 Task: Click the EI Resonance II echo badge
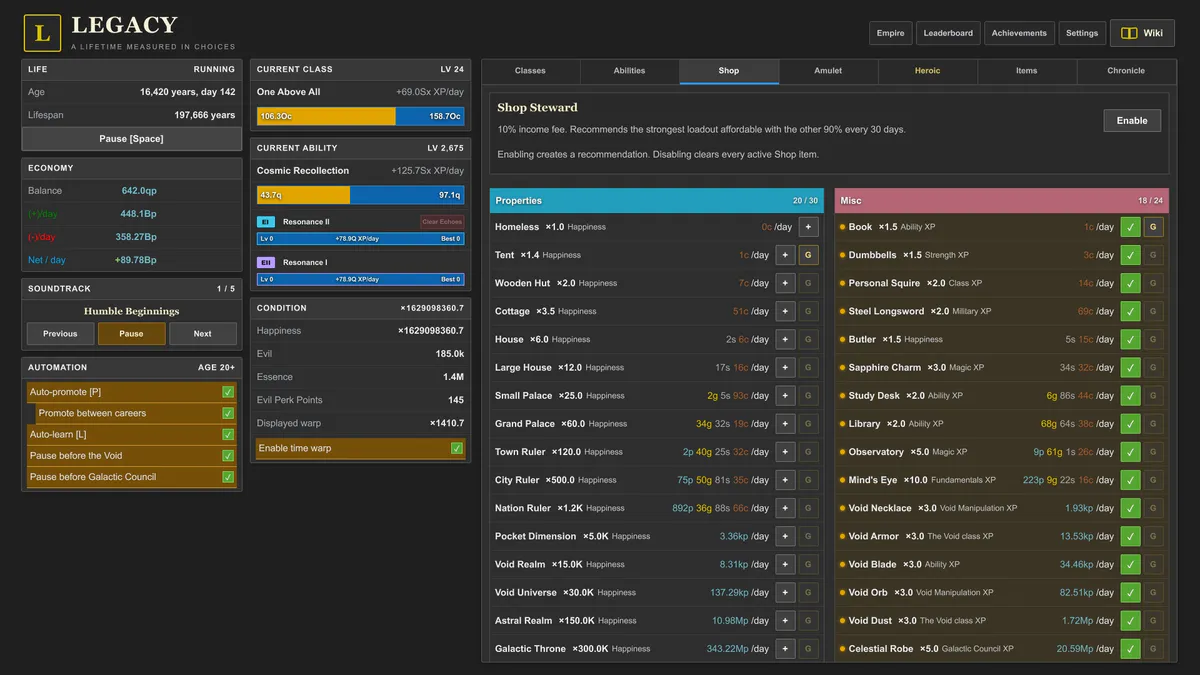[266, 222]
